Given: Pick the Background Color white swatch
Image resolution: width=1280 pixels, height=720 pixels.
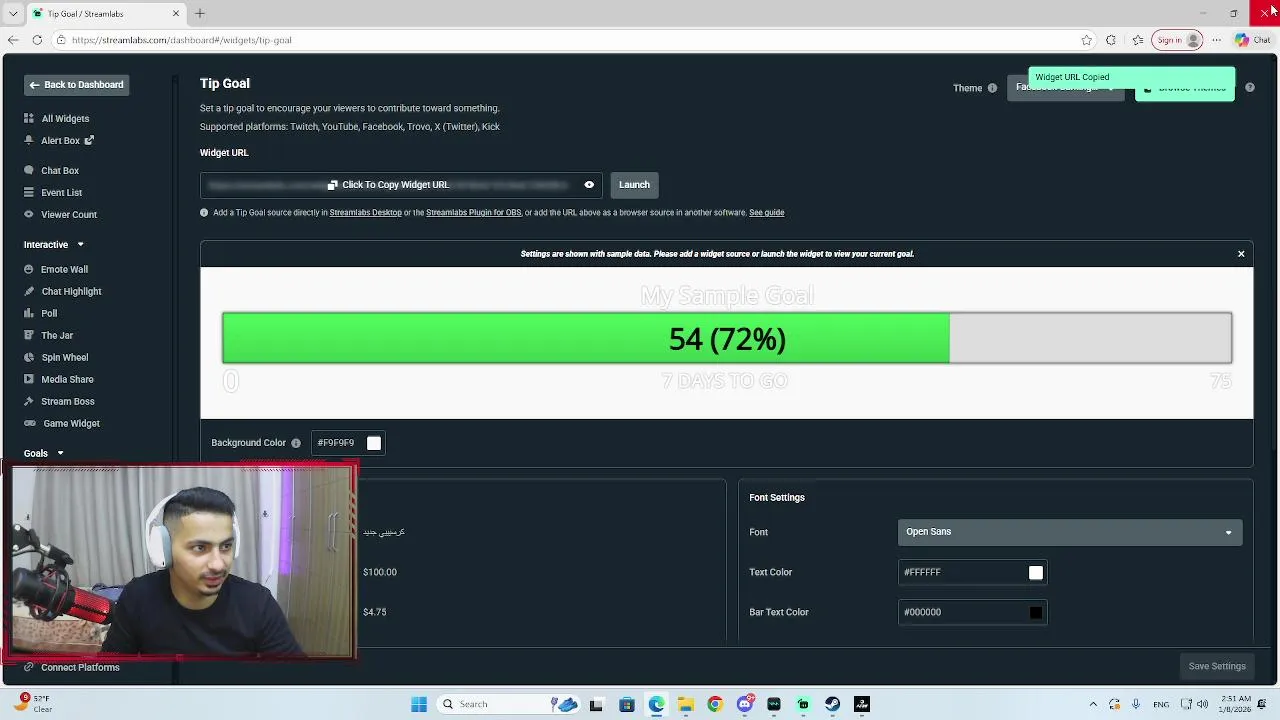Looking at the screenshot, I should 374,443.
